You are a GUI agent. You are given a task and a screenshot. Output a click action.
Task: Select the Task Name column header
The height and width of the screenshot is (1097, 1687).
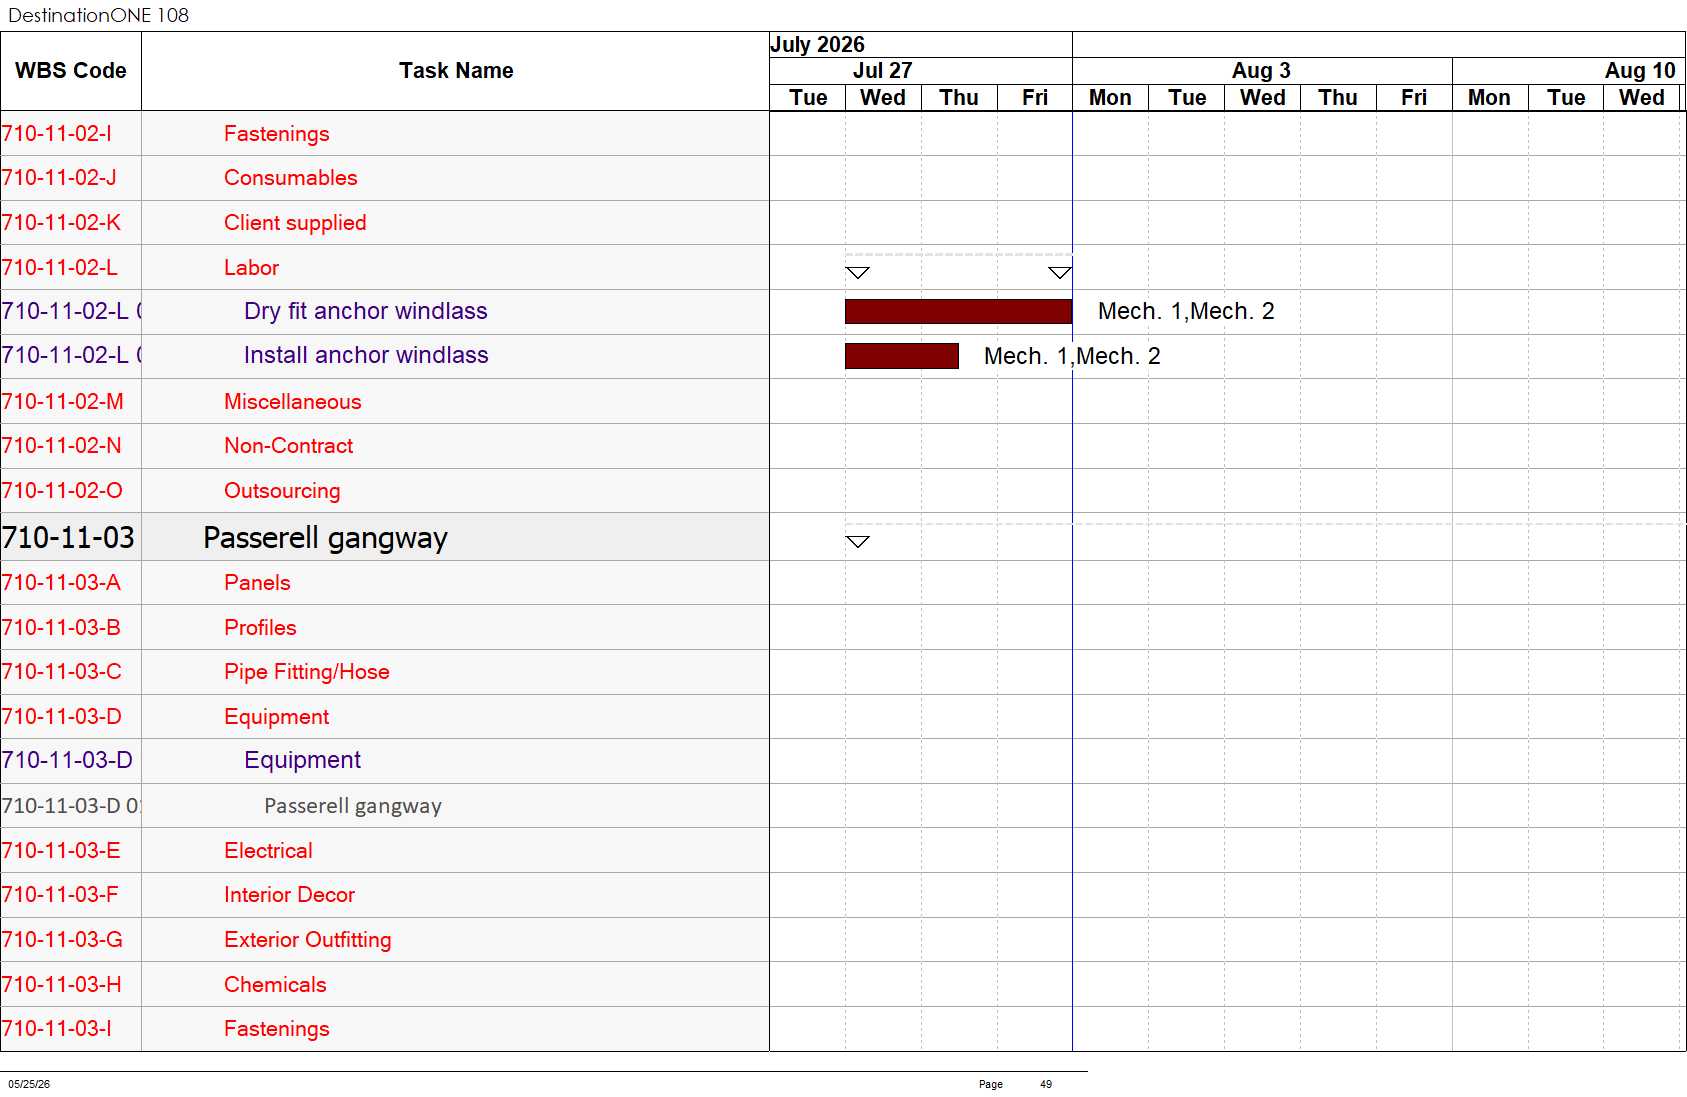click(x=456, y=71)
